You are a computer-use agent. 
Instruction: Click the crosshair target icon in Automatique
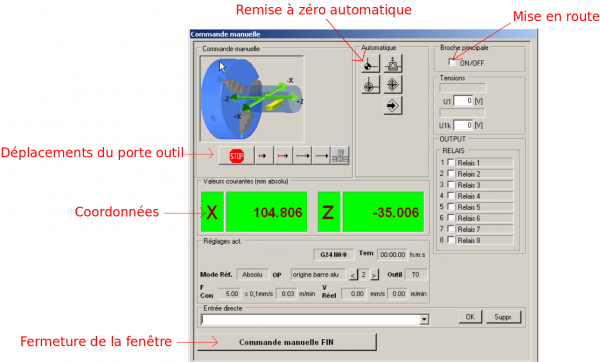pyautogui.click(x=370, y=85)
